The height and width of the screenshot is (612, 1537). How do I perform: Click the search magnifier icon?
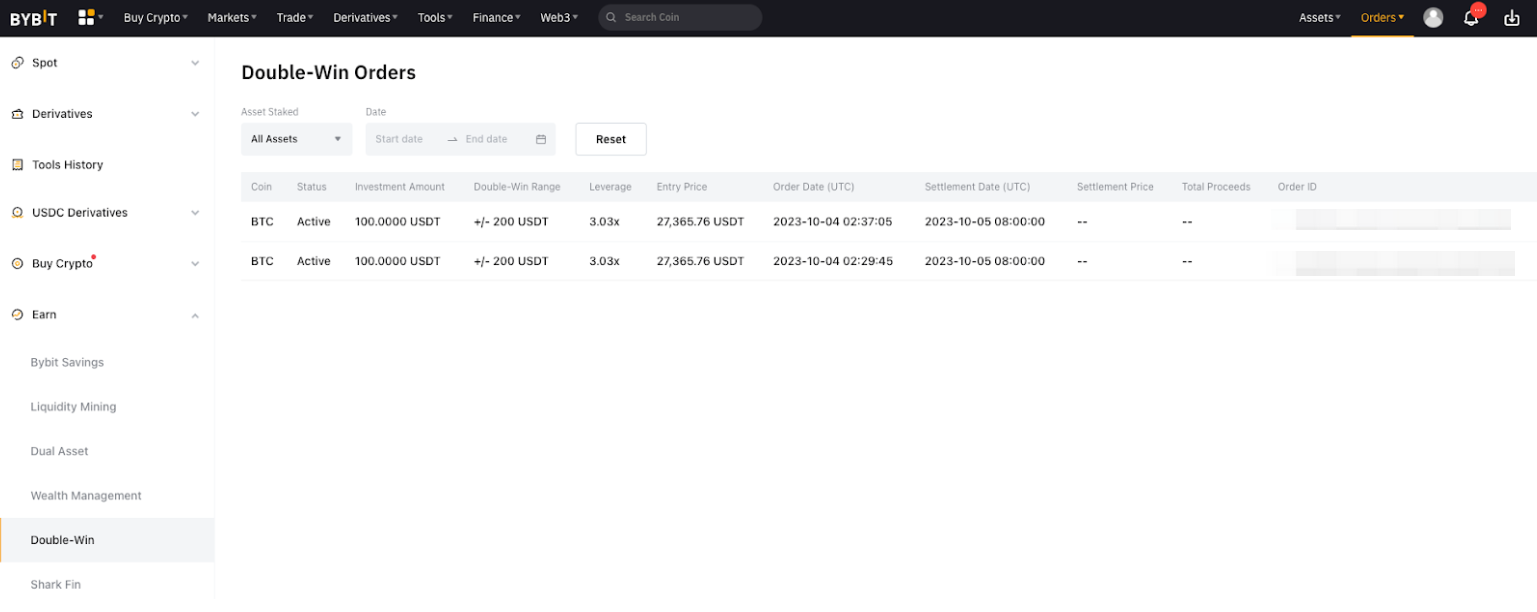[x=611, y=18]
